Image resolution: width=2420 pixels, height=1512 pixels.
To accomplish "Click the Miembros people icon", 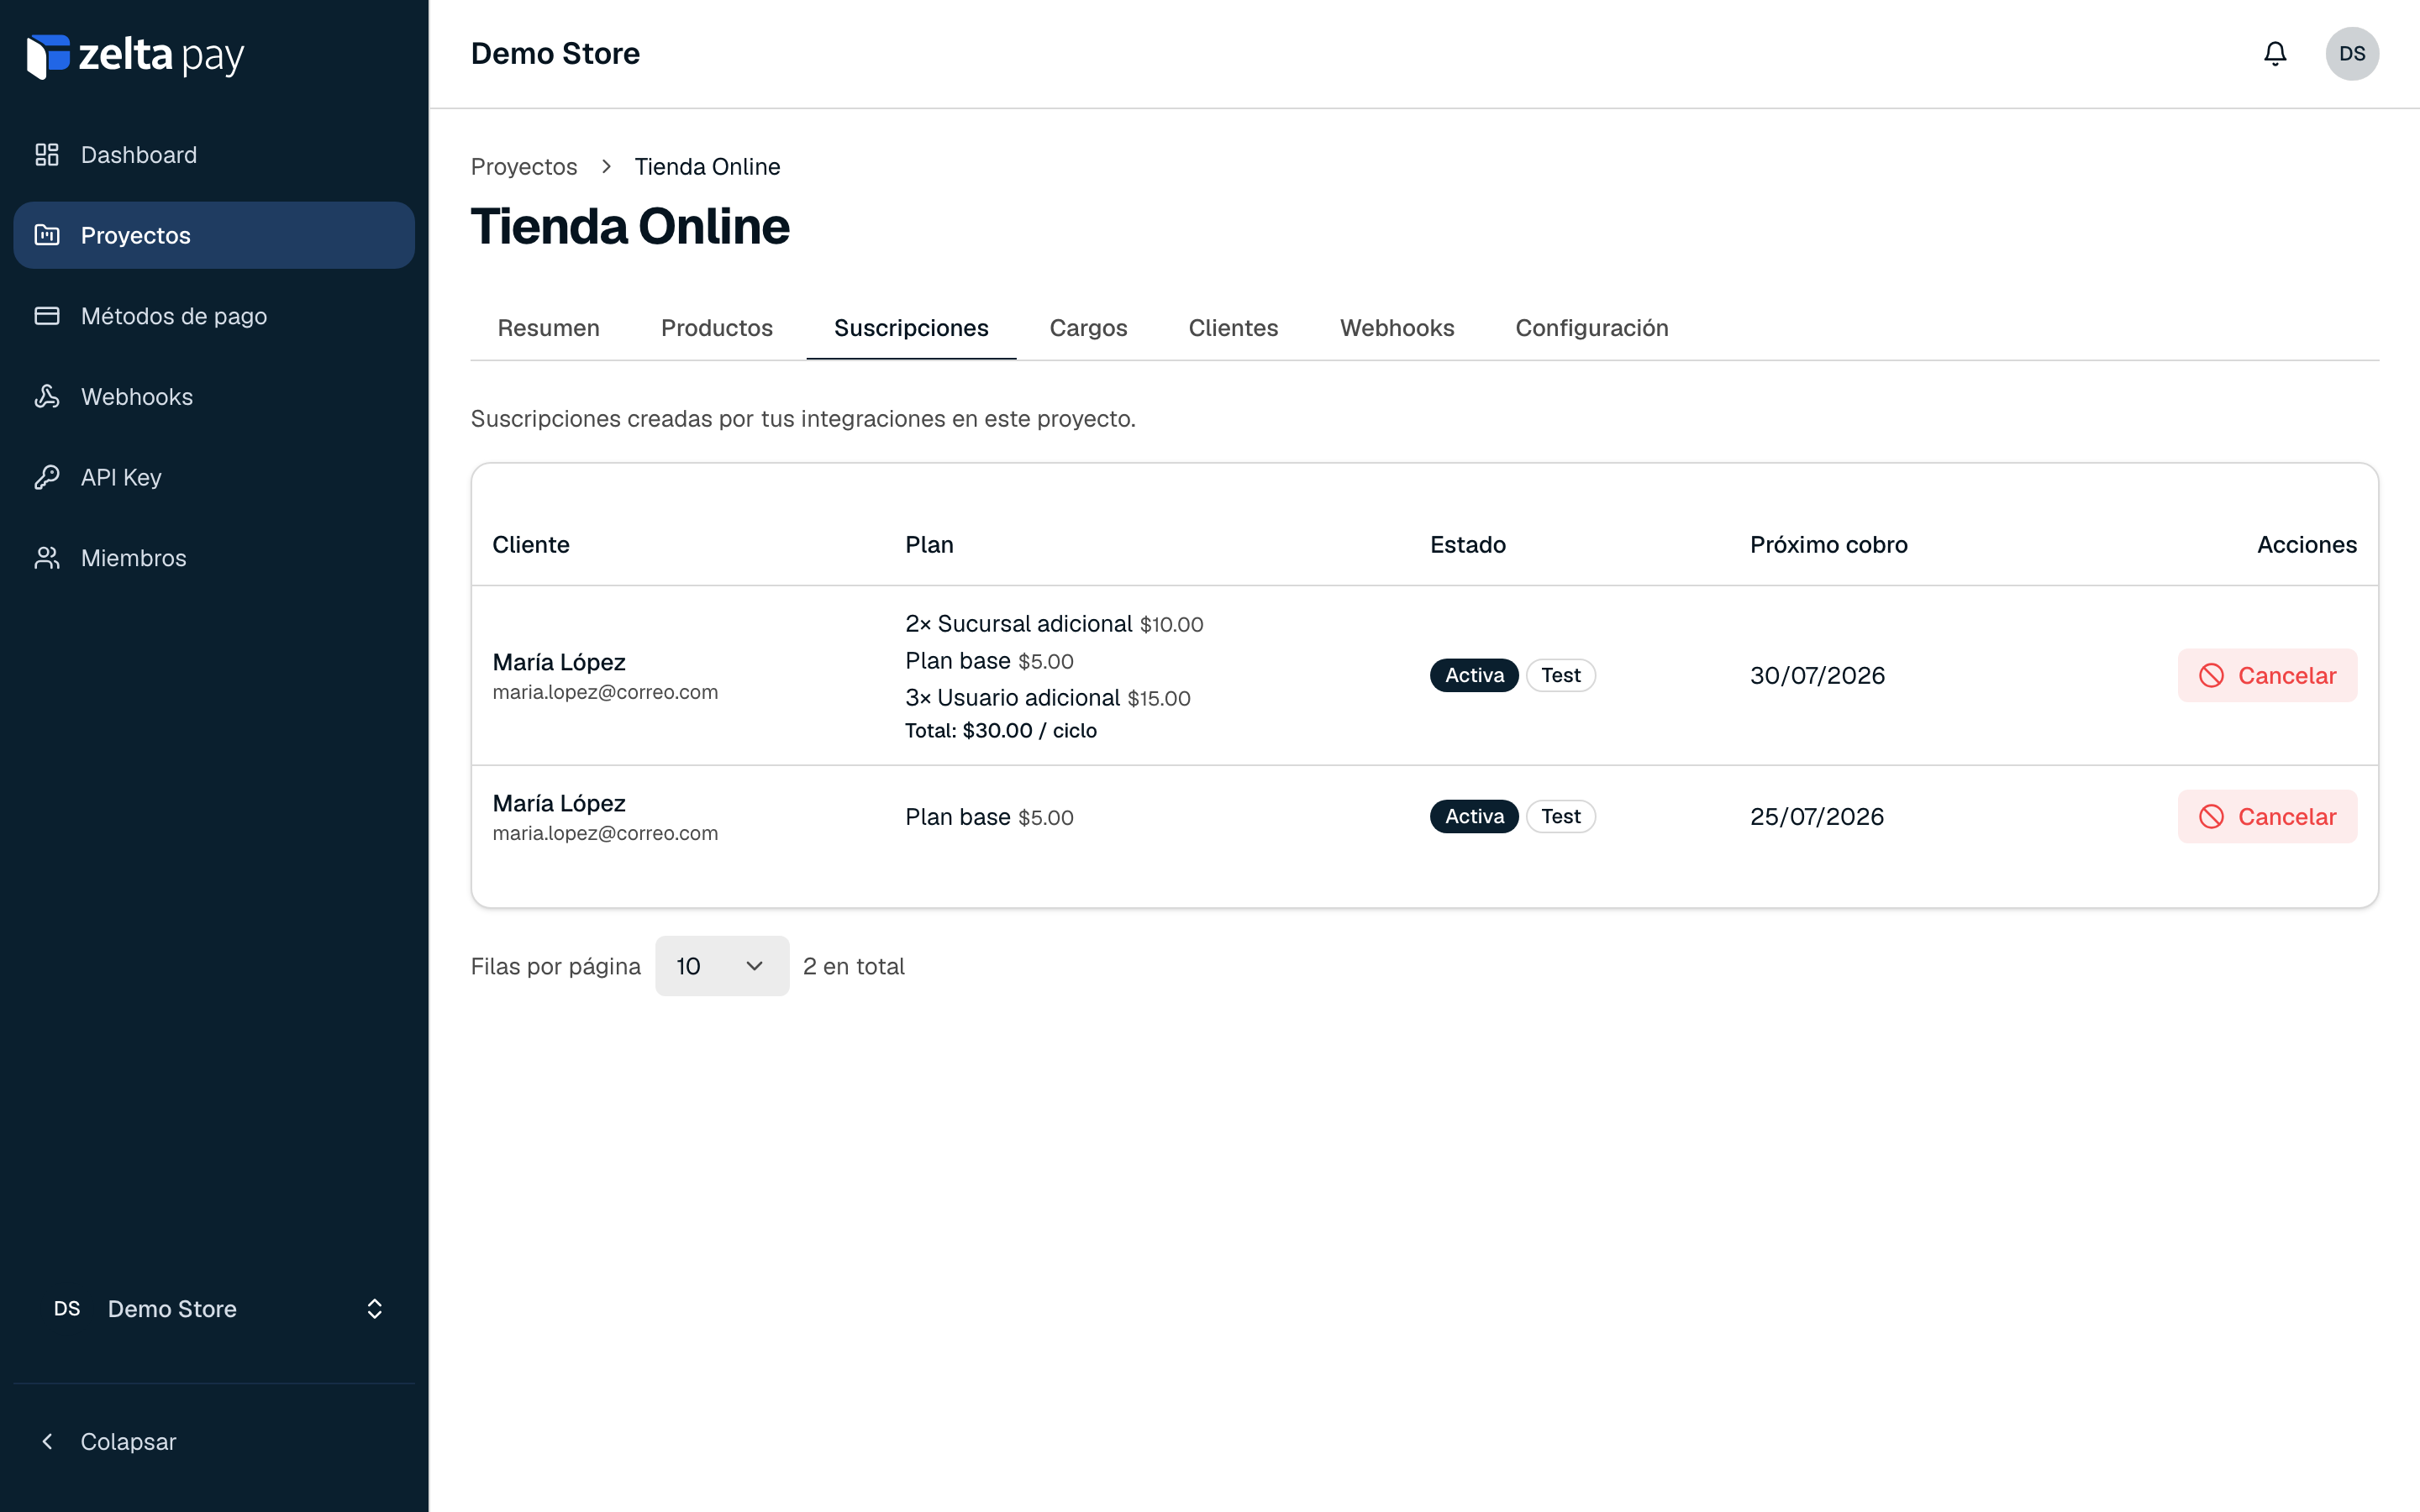I will [x=47, y=558].
